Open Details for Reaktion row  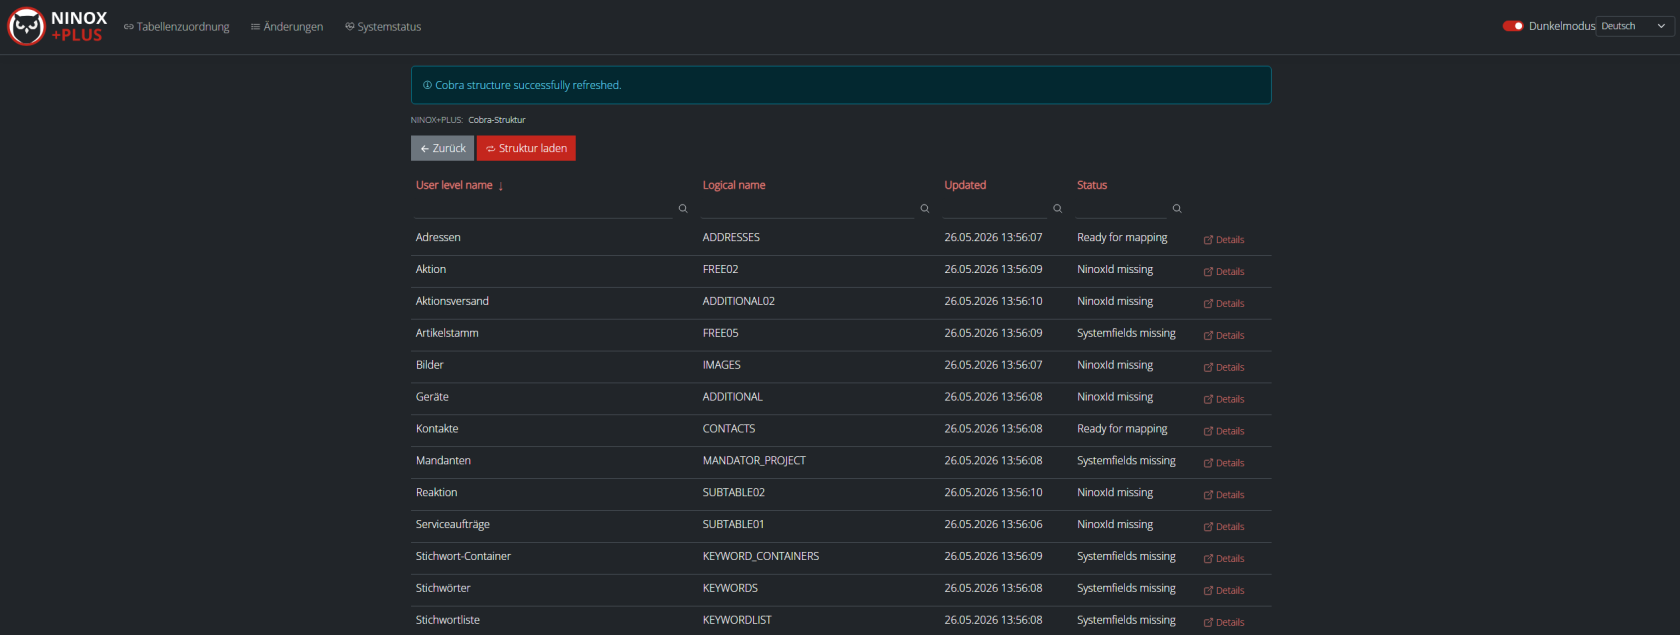(1224, 496)
